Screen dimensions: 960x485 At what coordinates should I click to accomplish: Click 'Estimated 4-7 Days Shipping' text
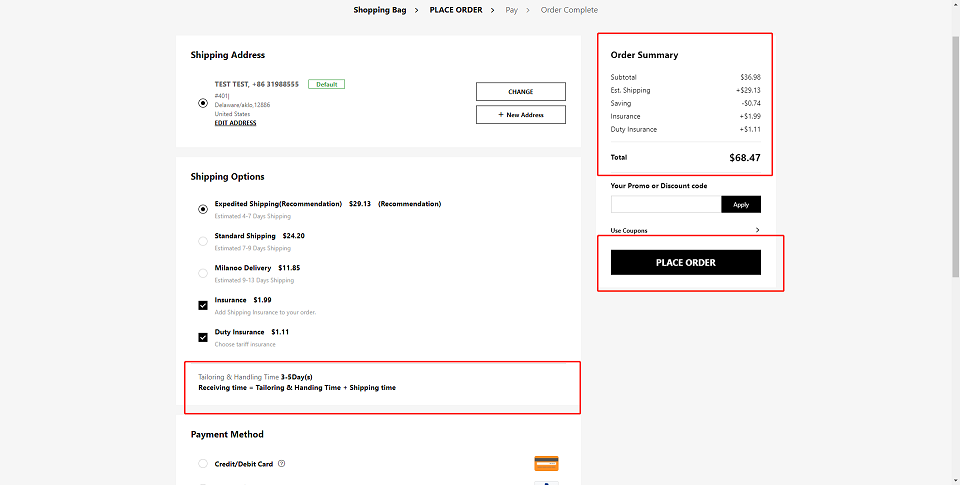pos(252,216)
